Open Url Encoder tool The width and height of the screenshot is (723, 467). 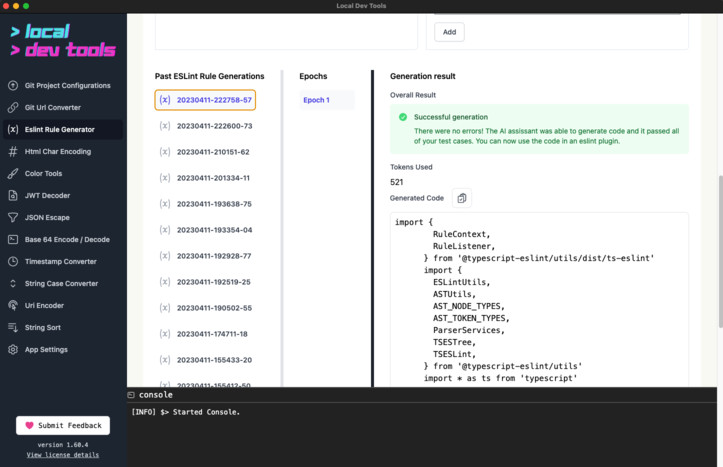click(x=63, y=305)
